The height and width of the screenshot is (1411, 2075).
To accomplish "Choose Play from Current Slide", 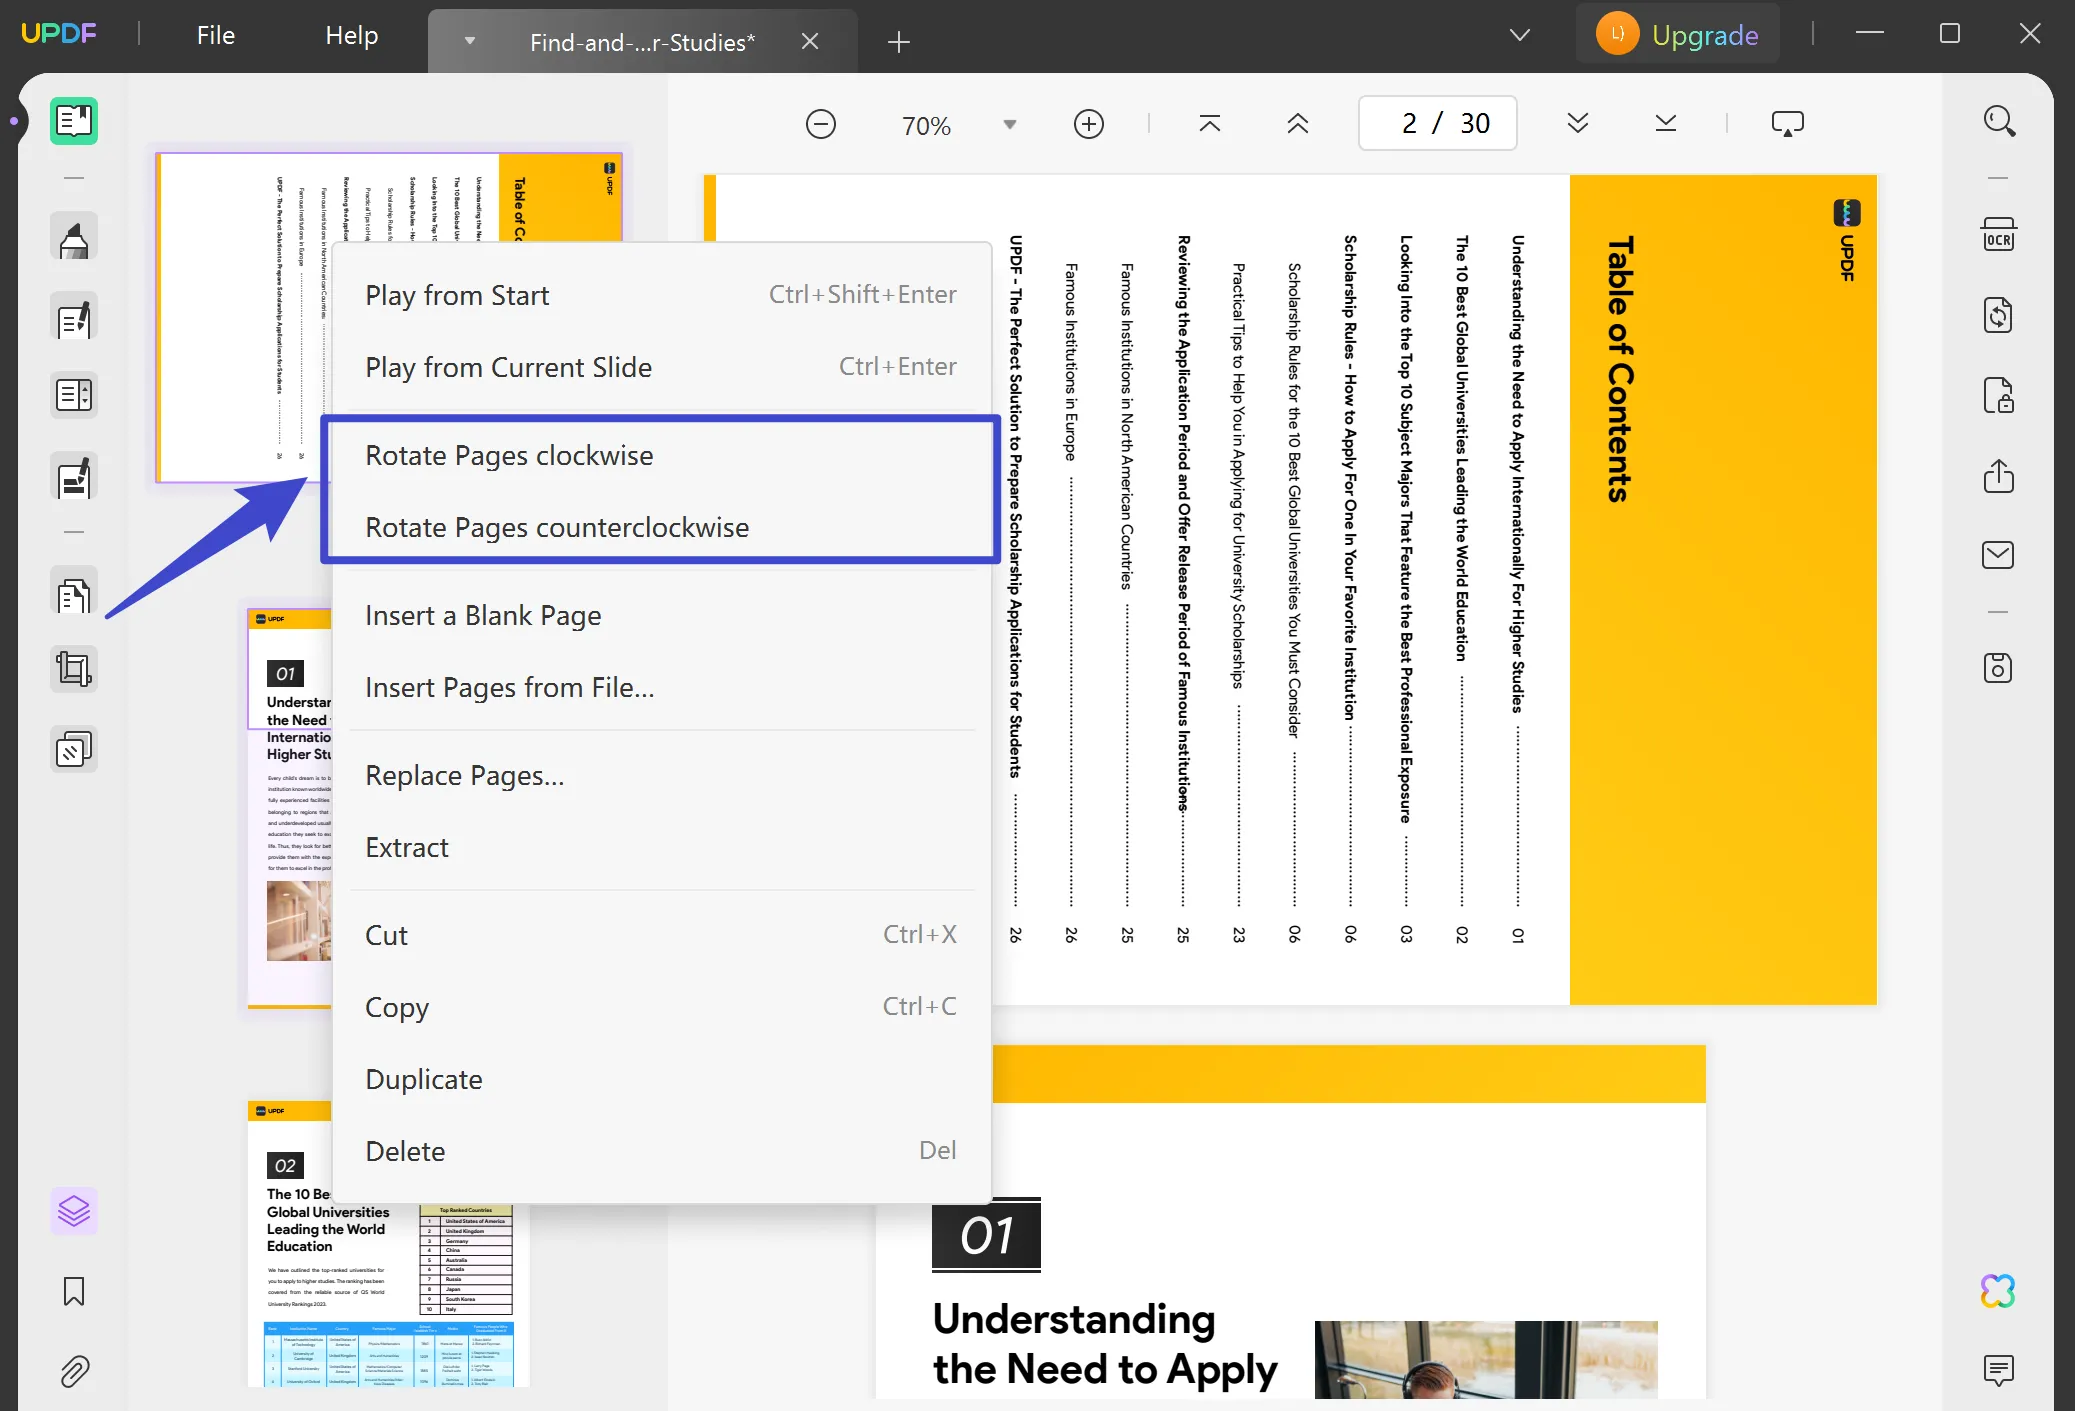I will (x=662, y=367).
